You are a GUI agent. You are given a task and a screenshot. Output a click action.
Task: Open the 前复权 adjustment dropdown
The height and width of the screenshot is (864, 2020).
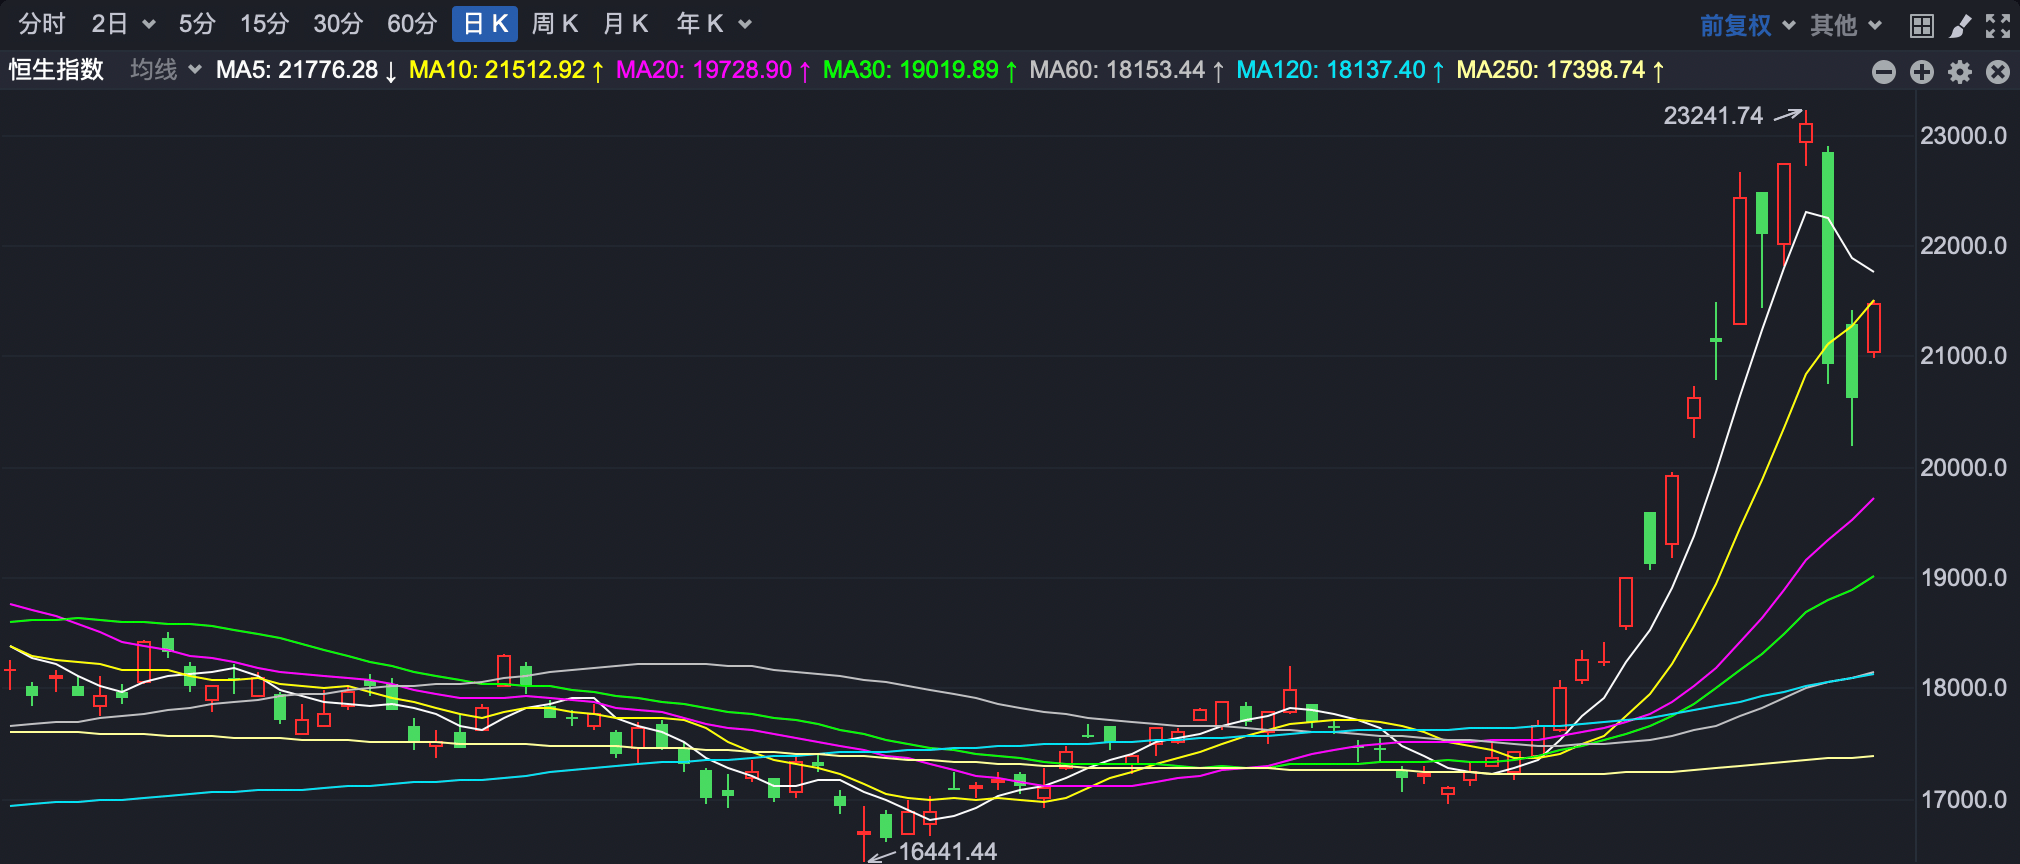[x=1747, y=25]
